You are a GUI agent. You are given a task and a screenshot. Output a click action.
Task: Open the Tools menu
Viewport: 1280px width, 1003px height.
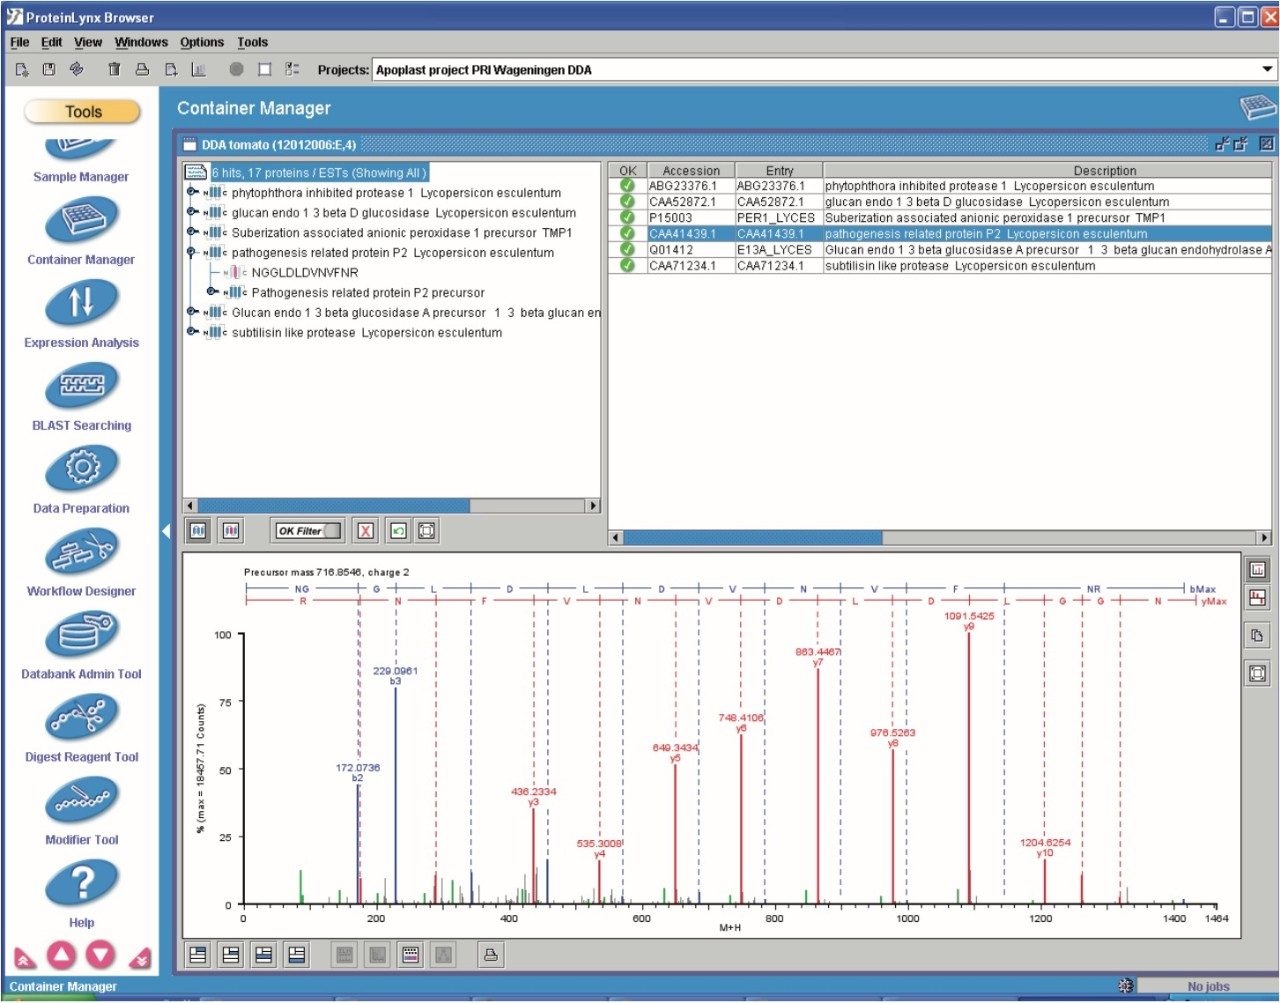pos(253,42)
